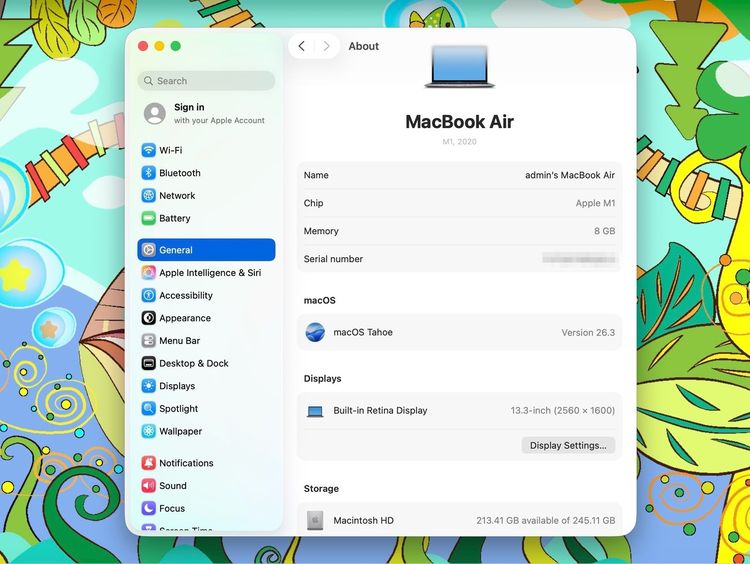Screen dimensions: 750x564
Task: Click the Desktop & Dock icon
Action: pos(149,363)
